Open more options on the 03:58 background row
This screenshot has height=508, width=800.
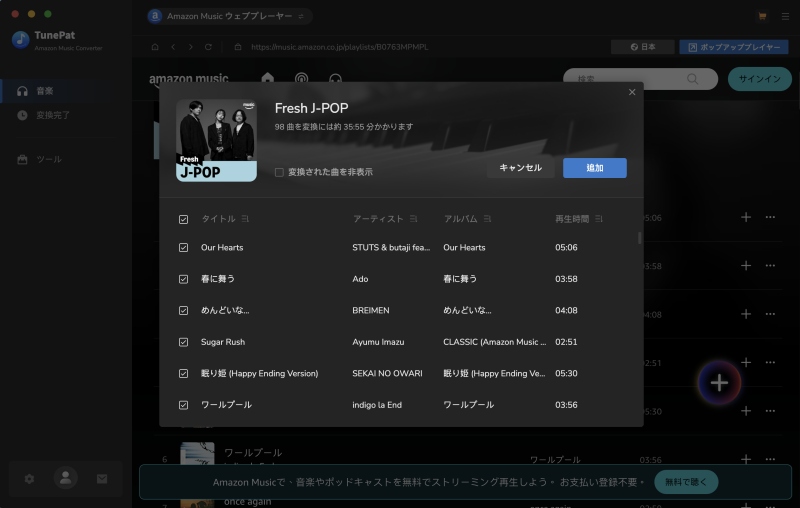pyautogui.click(x=770, y=266)
